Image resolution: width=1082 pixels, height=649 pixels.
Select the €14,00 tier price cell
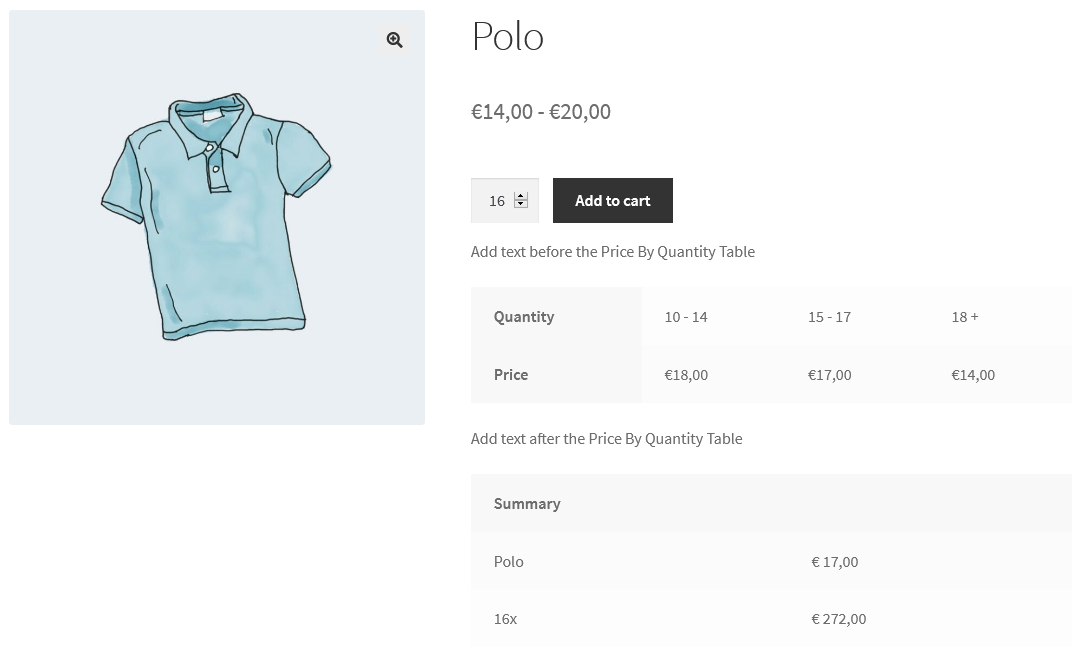[x=973, y=375]
